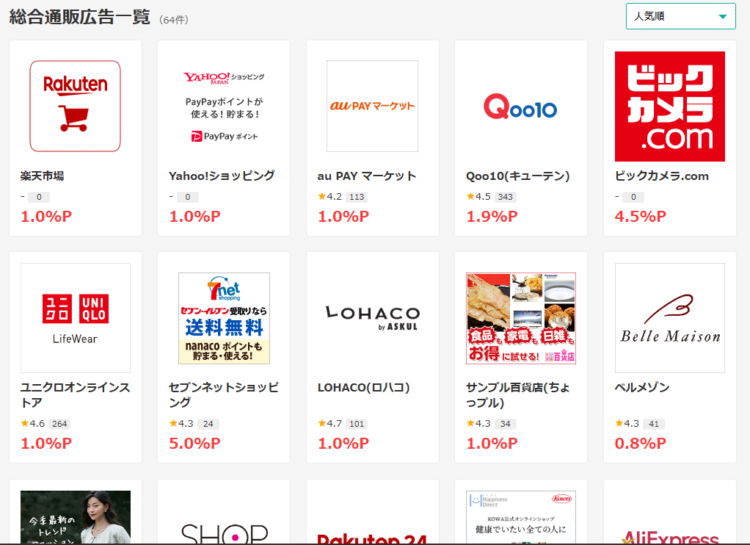
Task: Open the 楽天市場 shop title link
Action: [42, 176]
